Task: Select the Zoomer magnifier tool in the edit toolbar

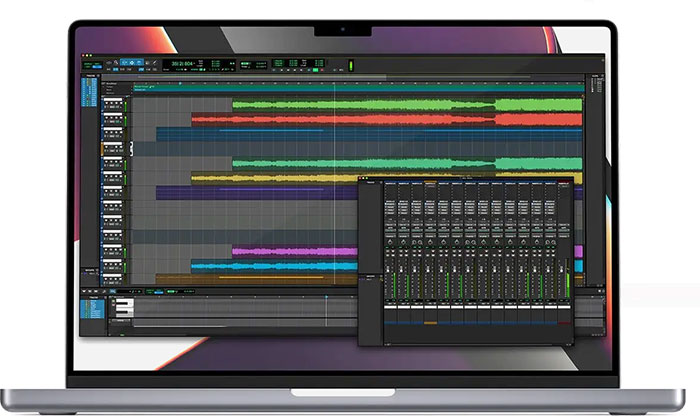Action: point(116,62)
